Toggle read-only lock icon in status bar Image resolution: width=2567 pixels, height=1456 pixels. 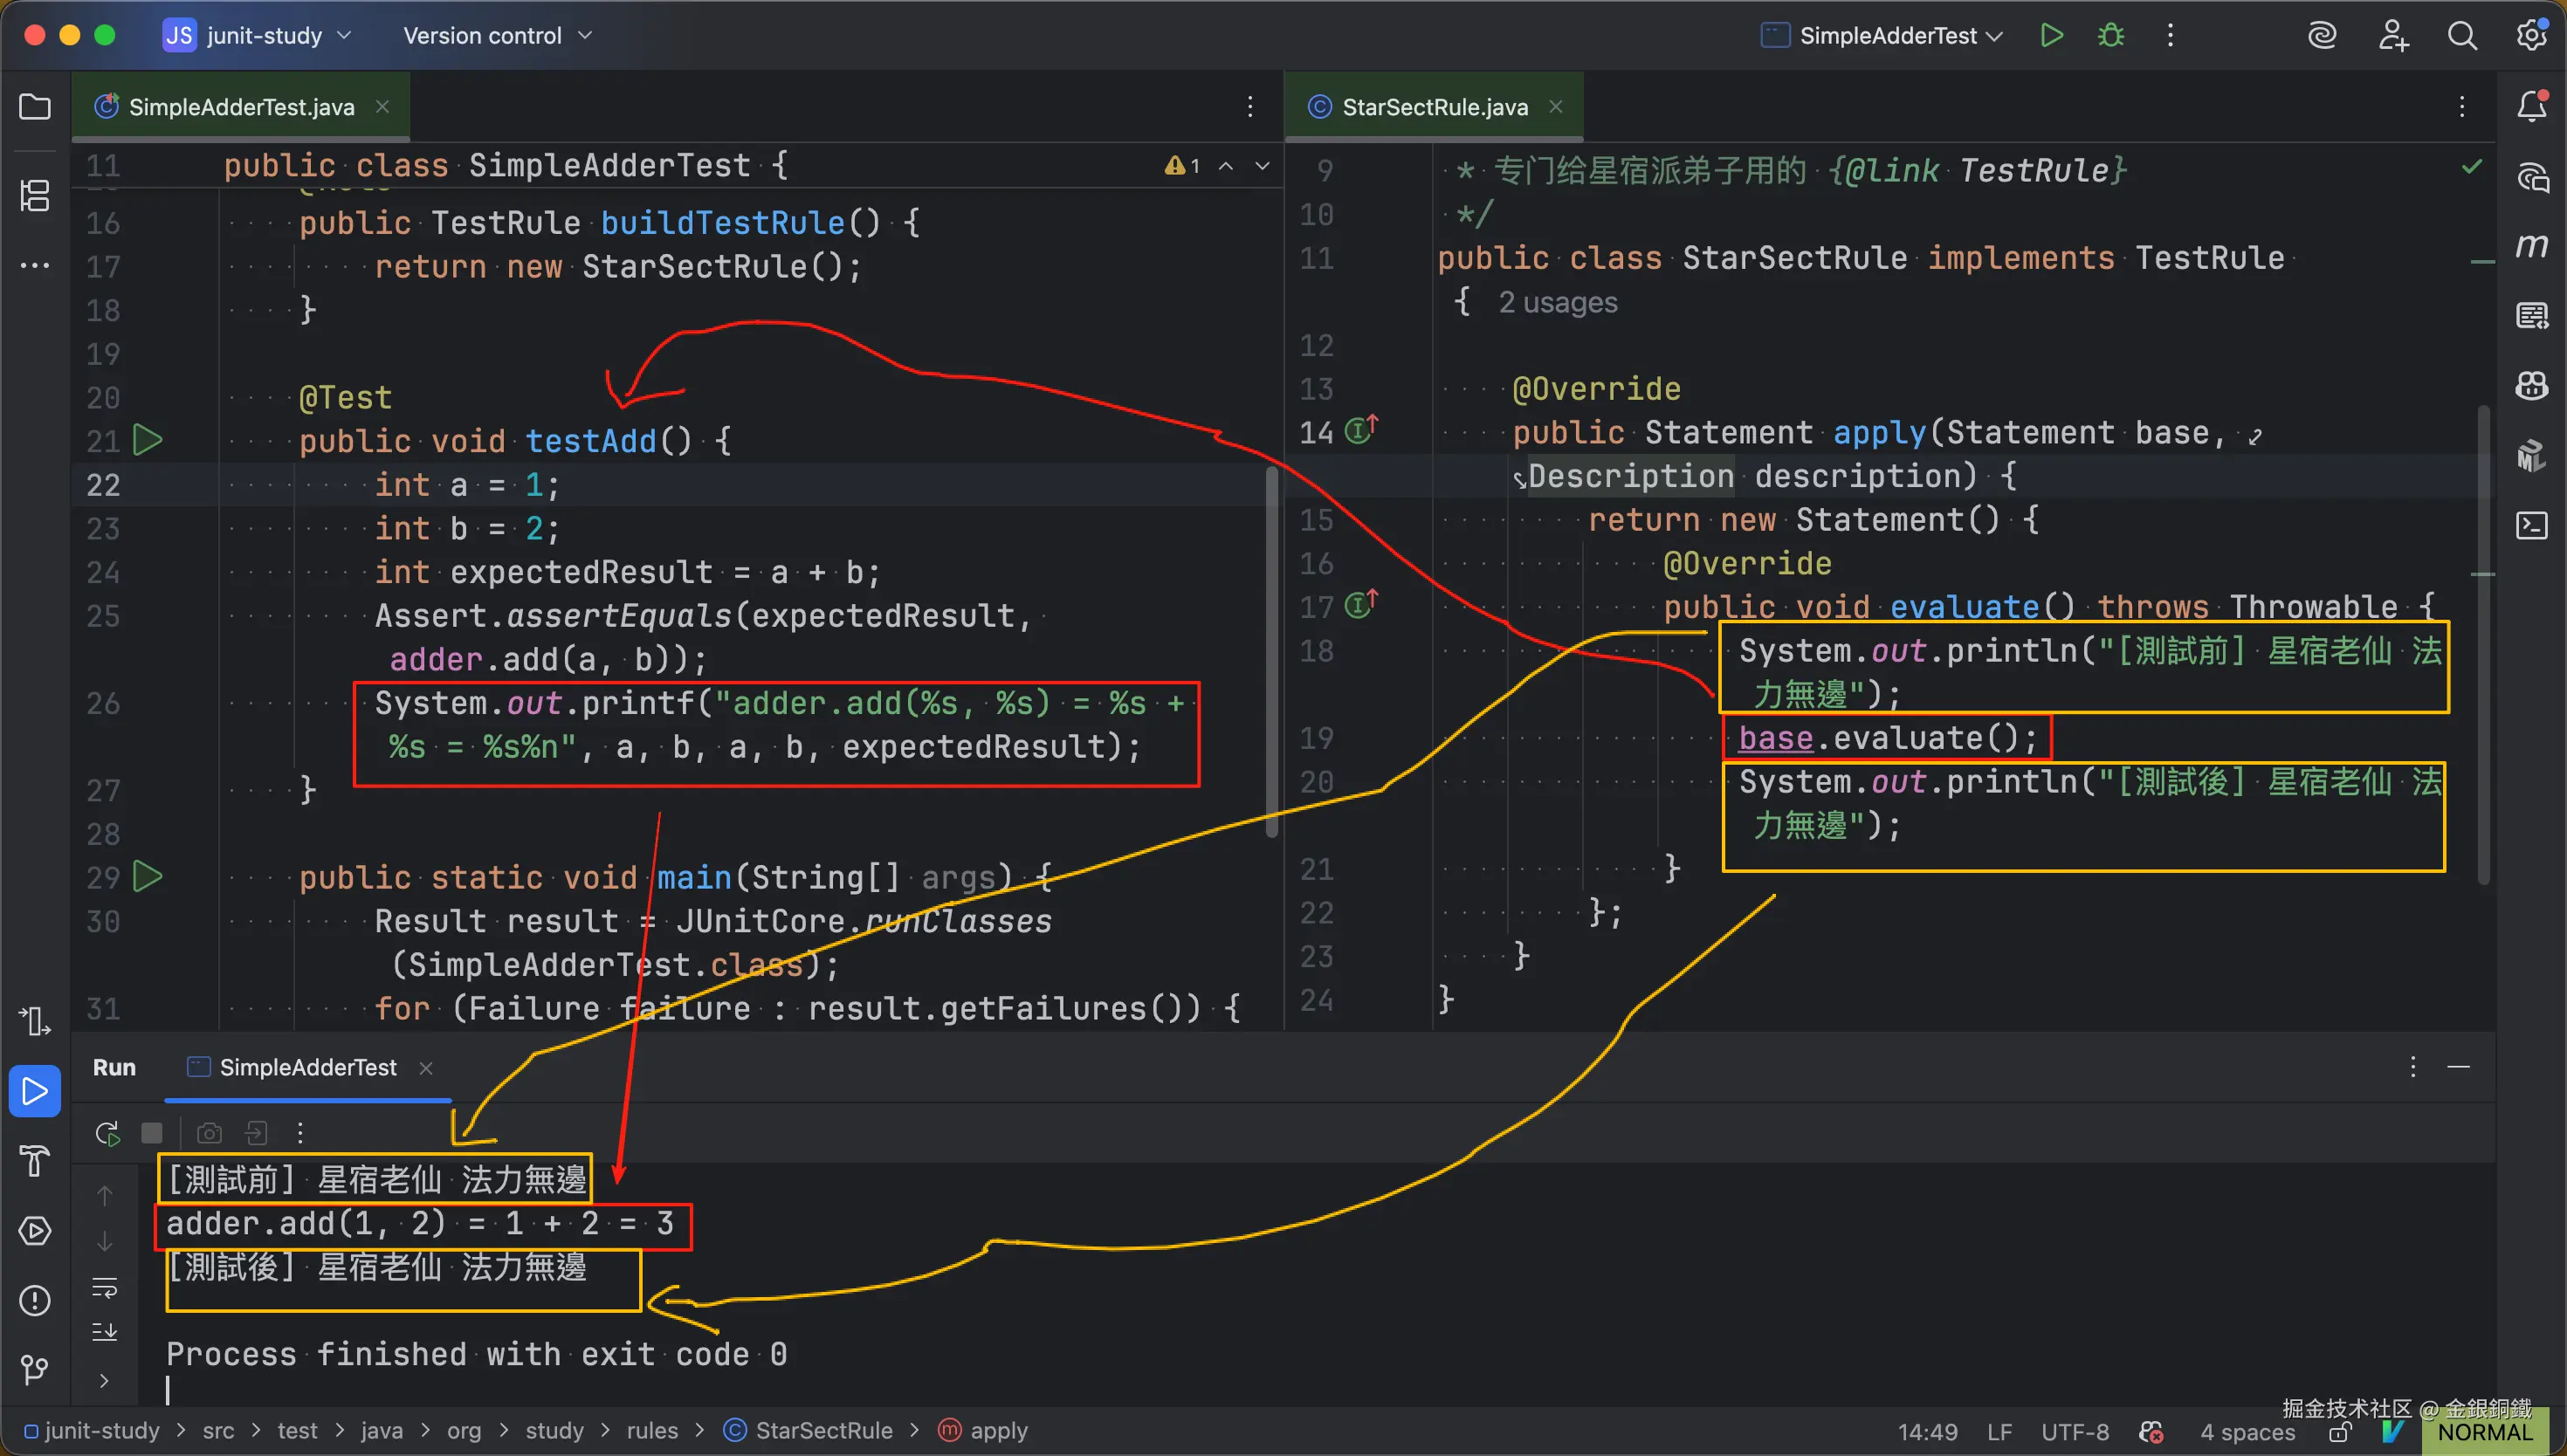point(2341,1432)
